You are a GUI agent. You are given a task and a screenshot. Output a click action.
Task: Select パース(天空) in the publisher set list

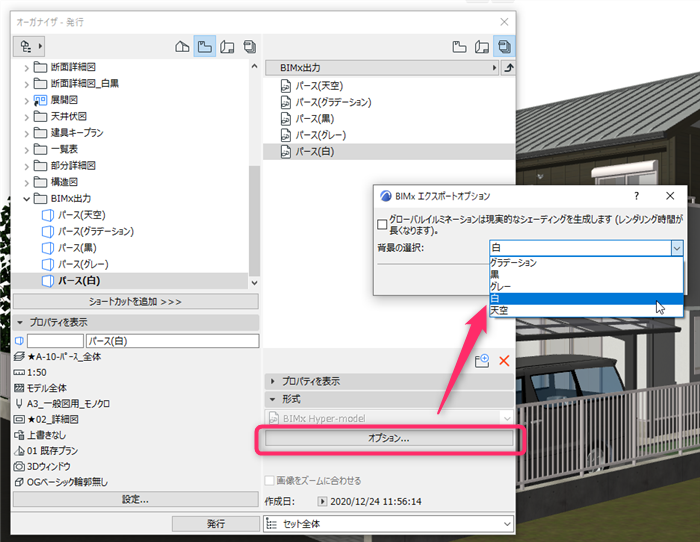coord(389,86)
